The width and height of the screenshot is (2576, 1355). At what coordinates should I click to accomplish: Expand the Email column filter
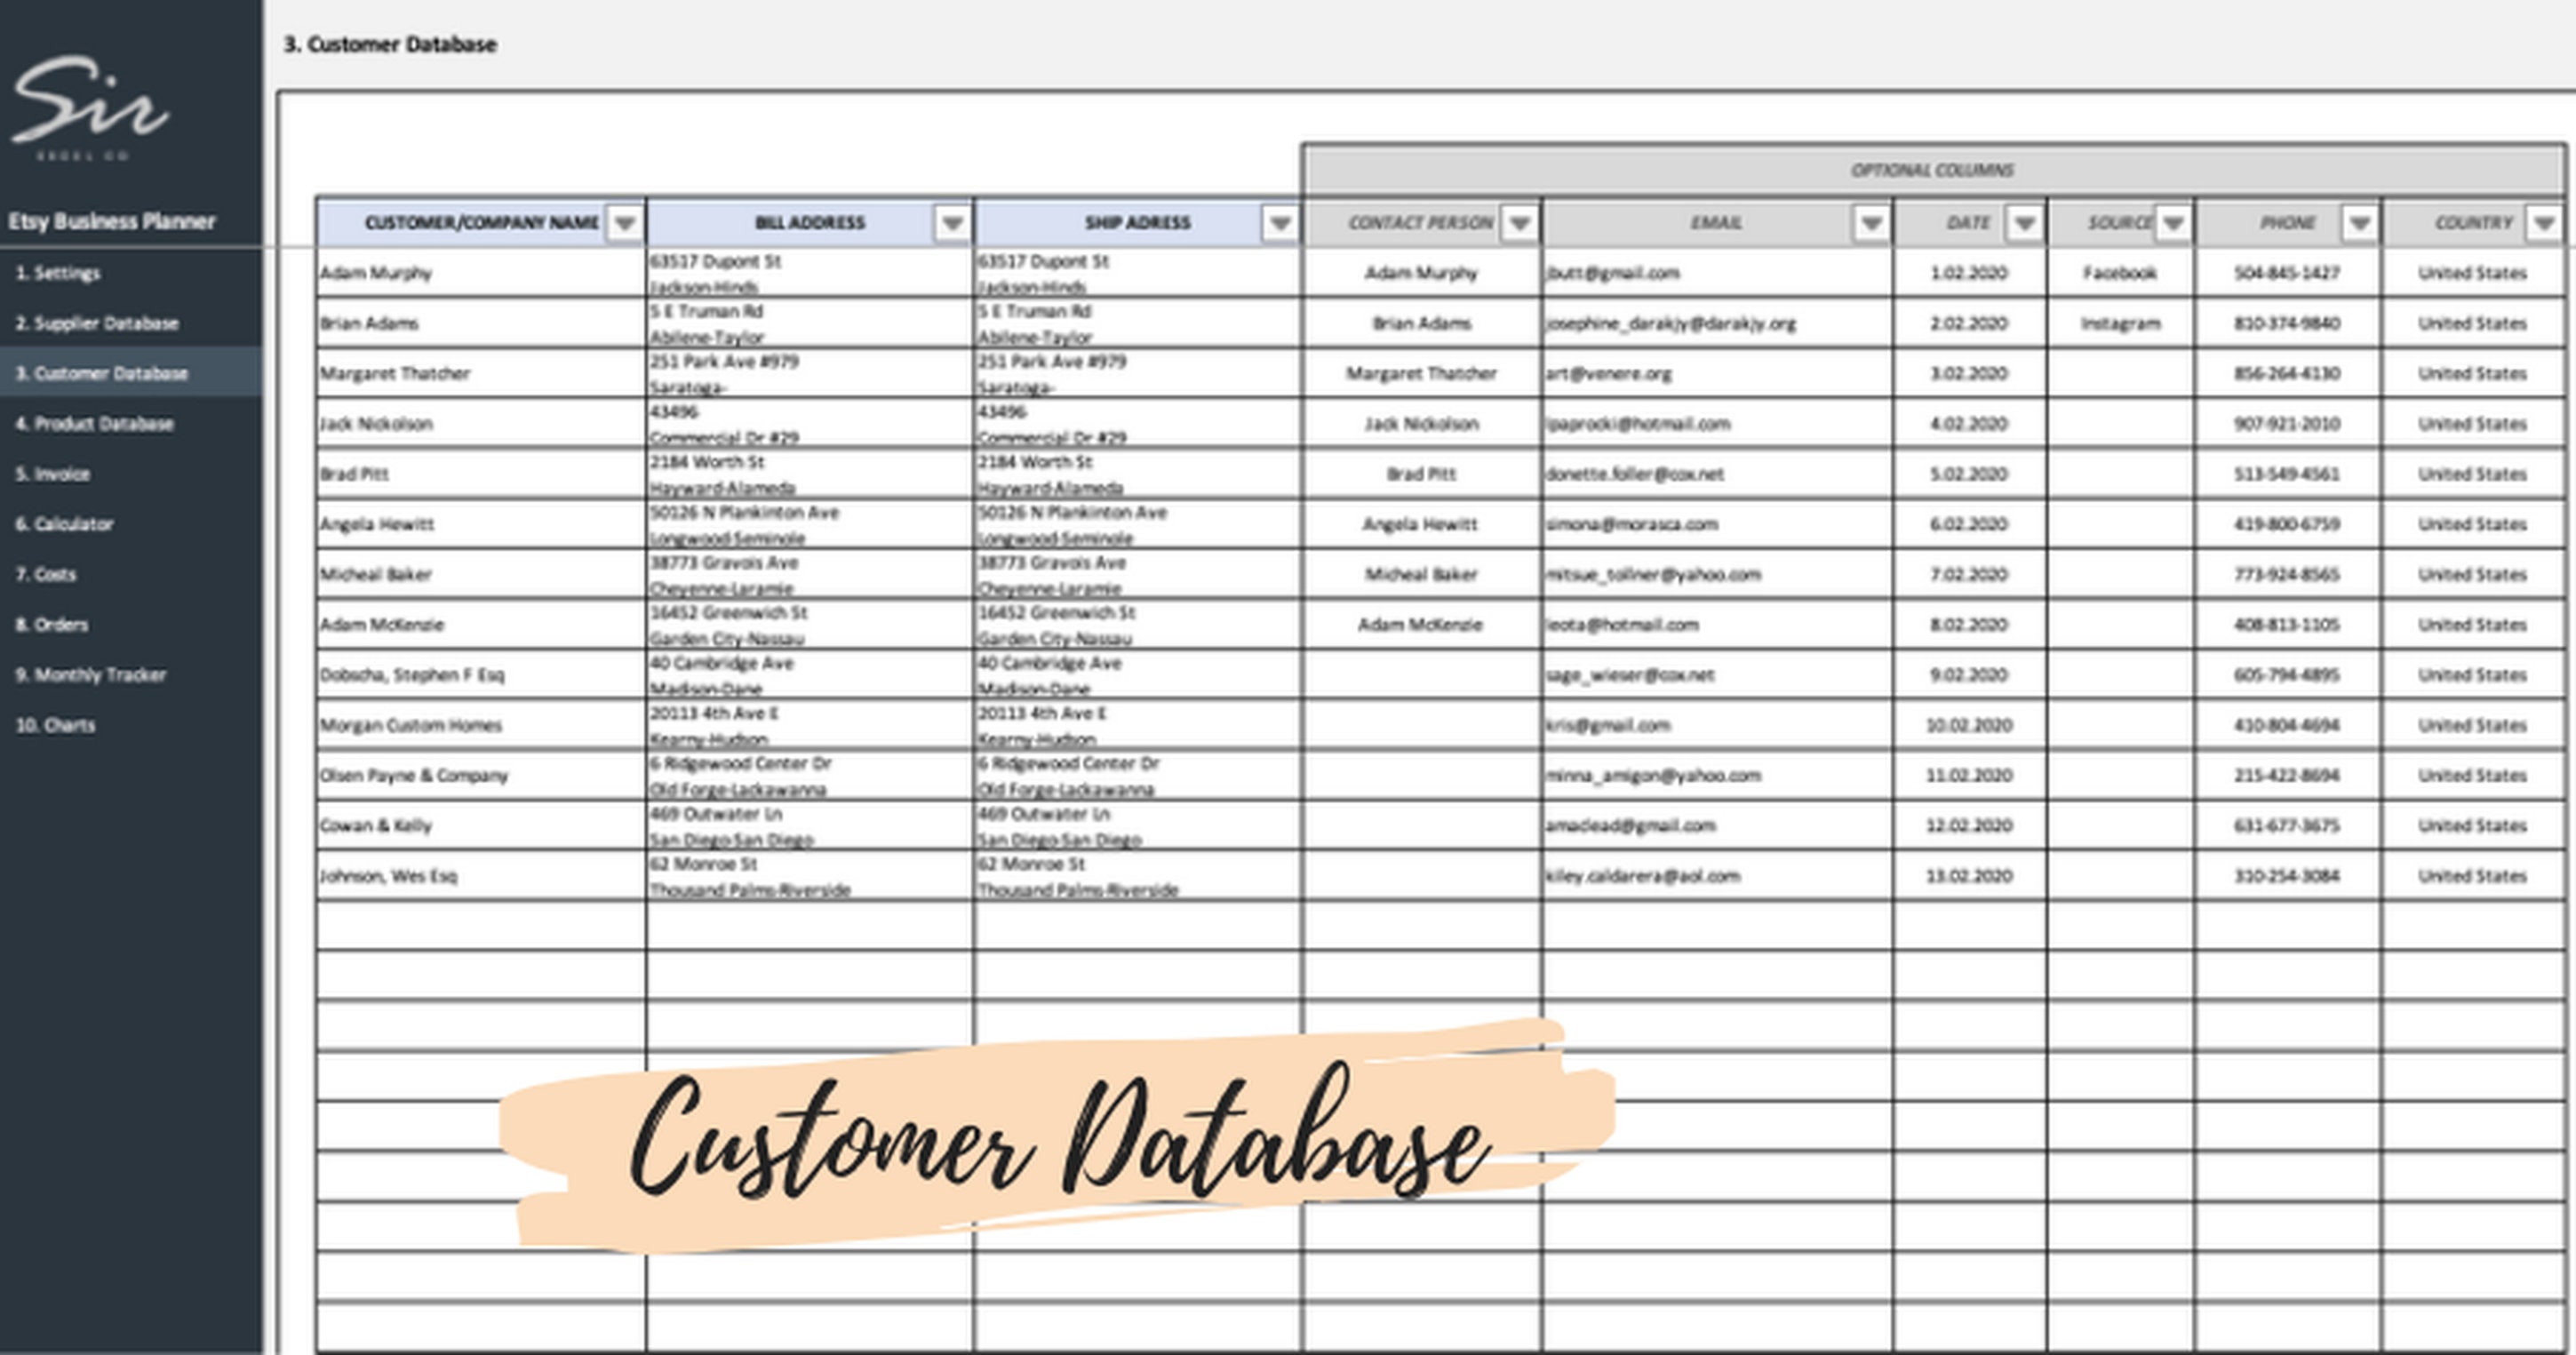click(x=1871, y=223)
